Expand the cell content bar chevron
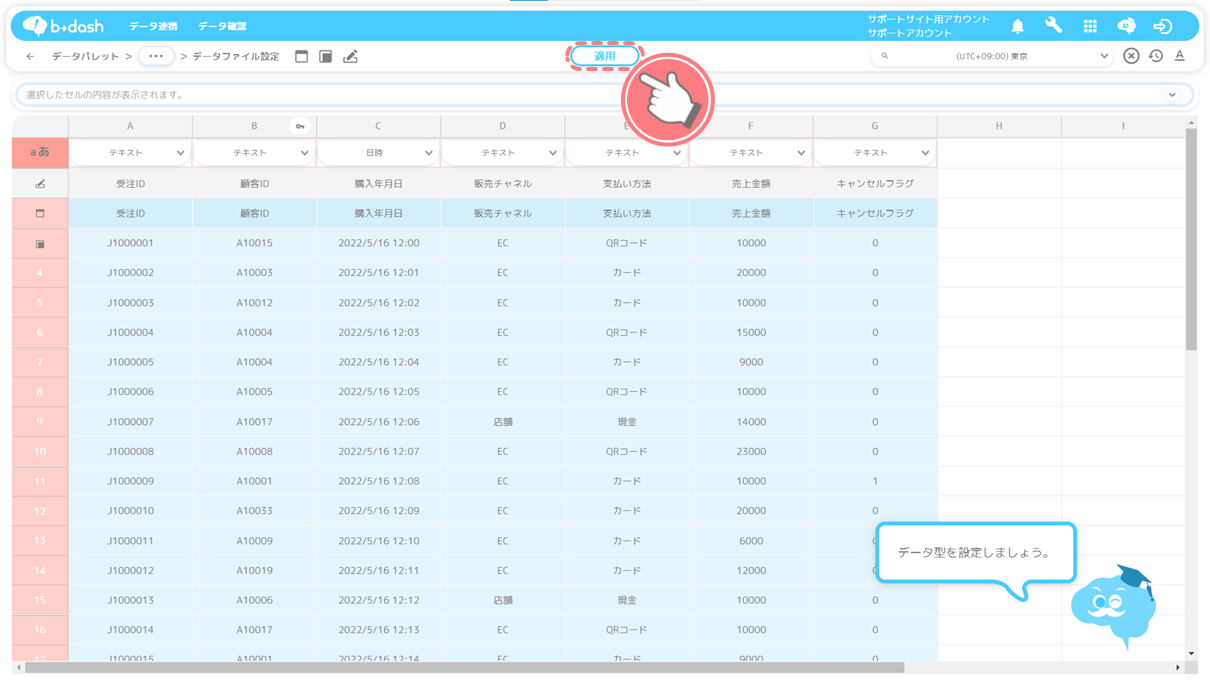The image size is (1210, 680). tap(1173, 95)
